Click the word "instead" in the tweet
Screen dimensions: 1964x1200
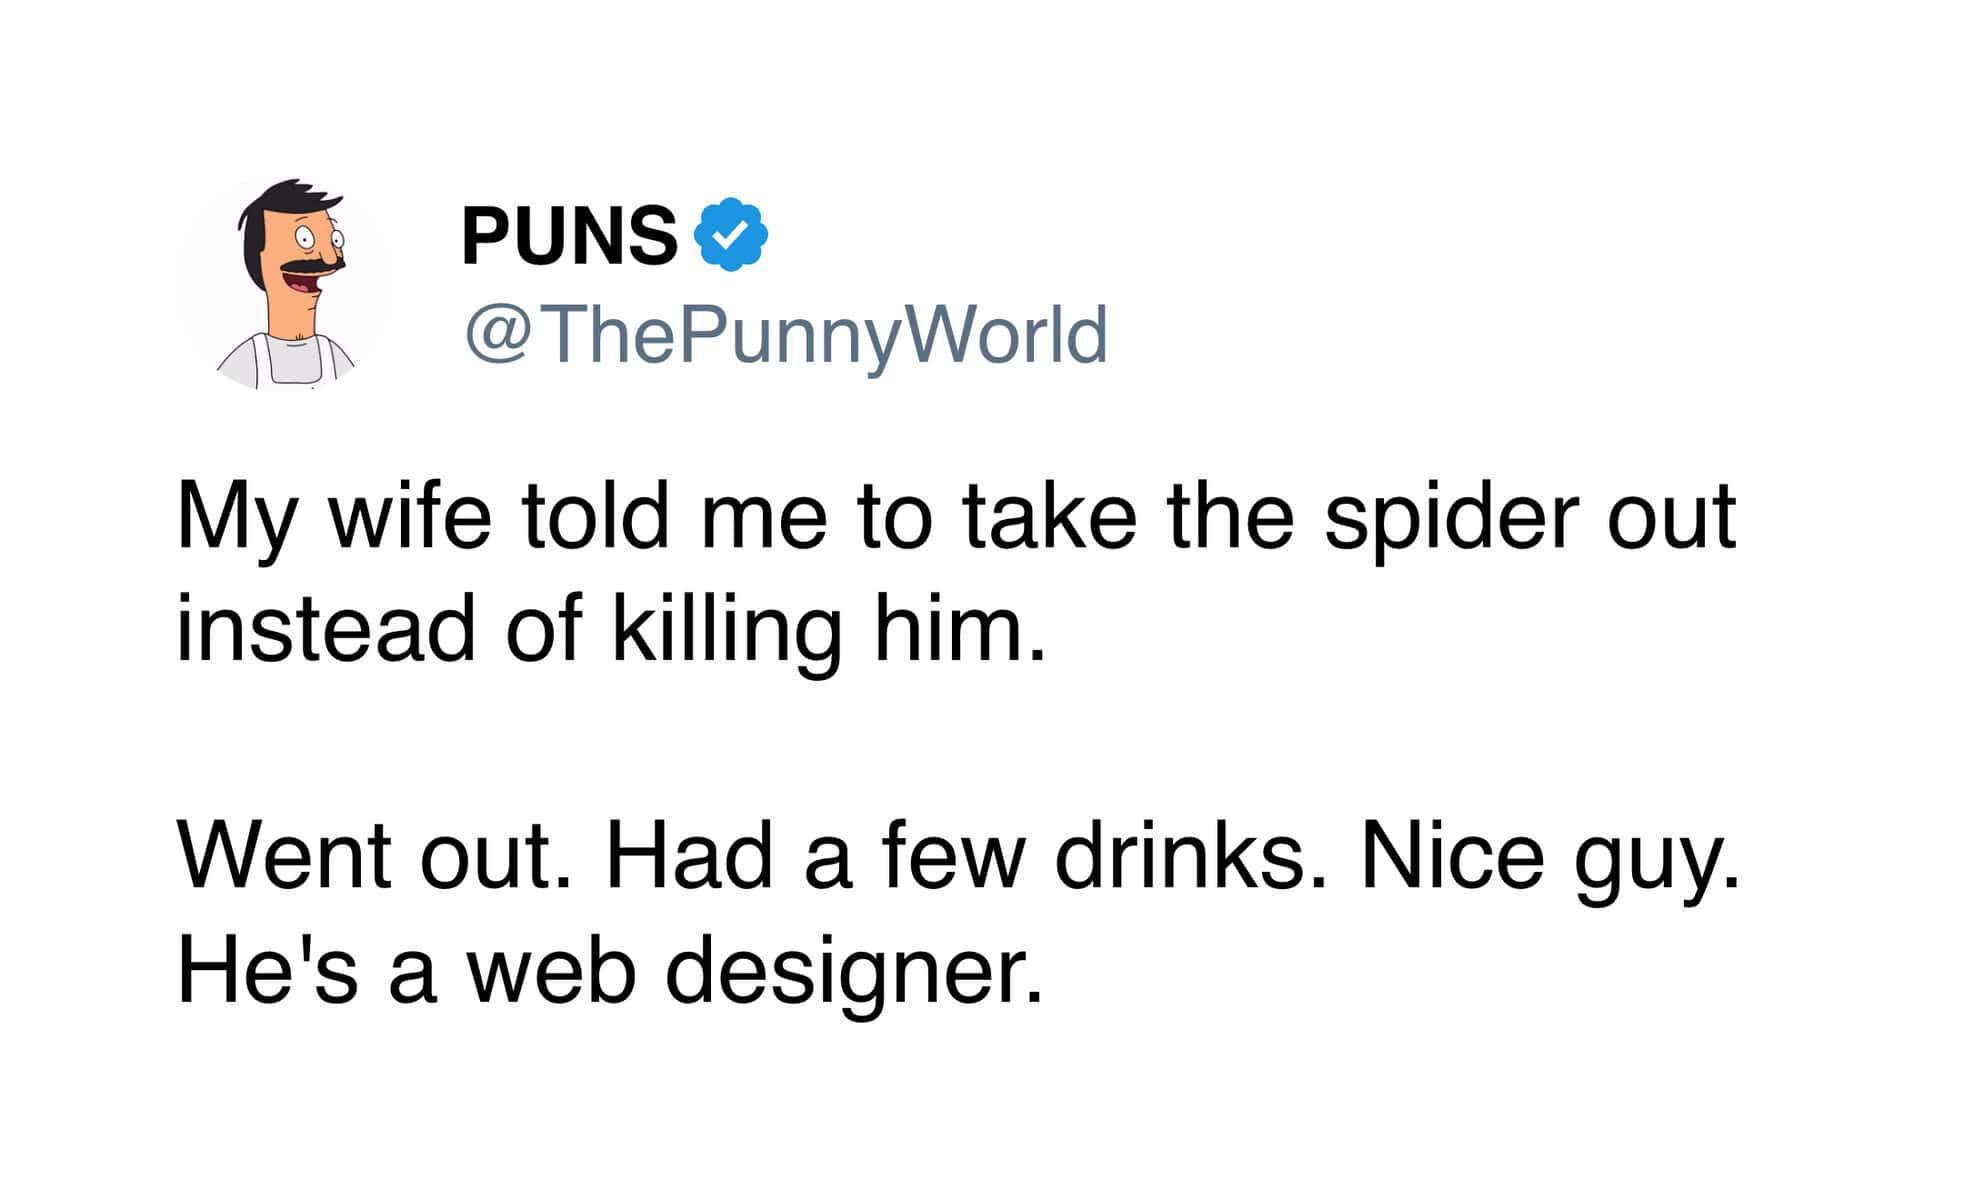pos(326,630)
